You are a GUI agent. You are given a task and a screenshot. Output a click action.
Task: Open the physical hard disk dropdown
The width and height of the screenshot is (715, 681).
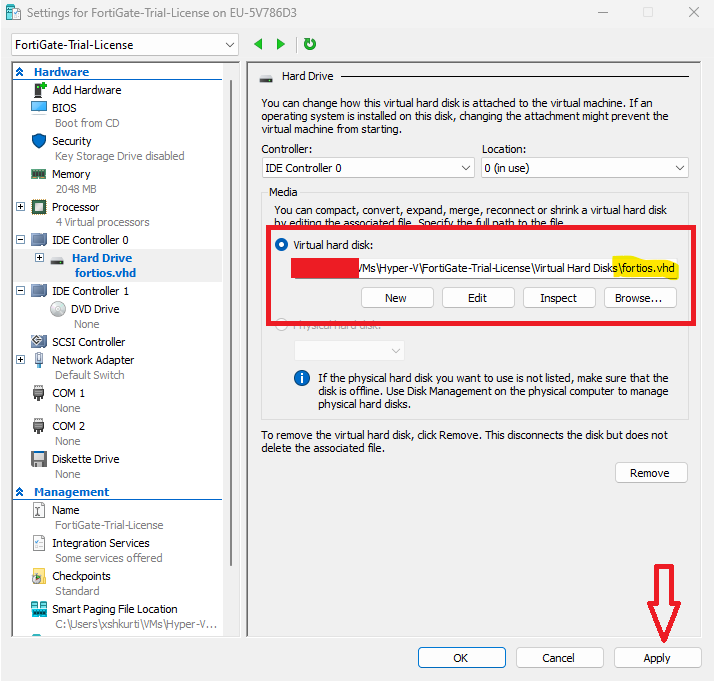[349, 351]
